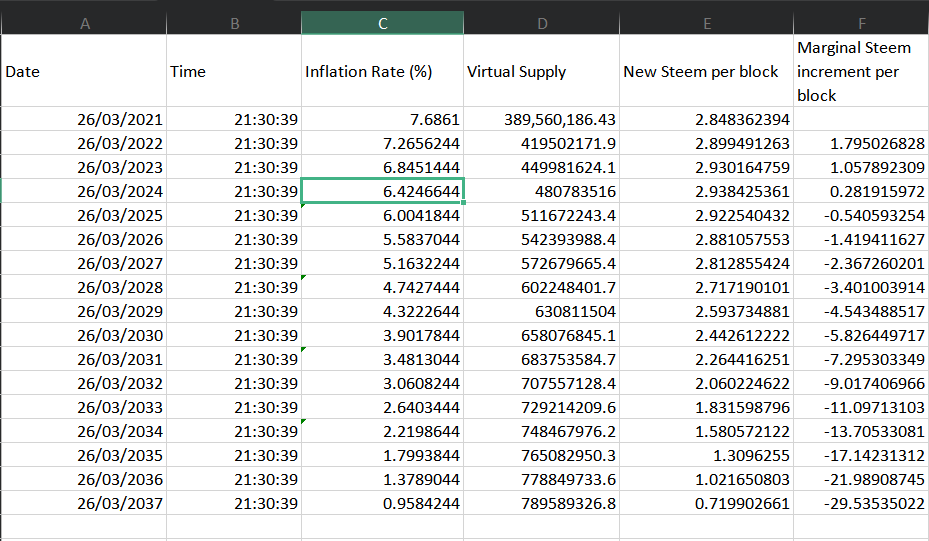Select inflation rate cell 6.8451444
Image resolution: width=929 pixels, height=541 pixels.
[382, 167]
